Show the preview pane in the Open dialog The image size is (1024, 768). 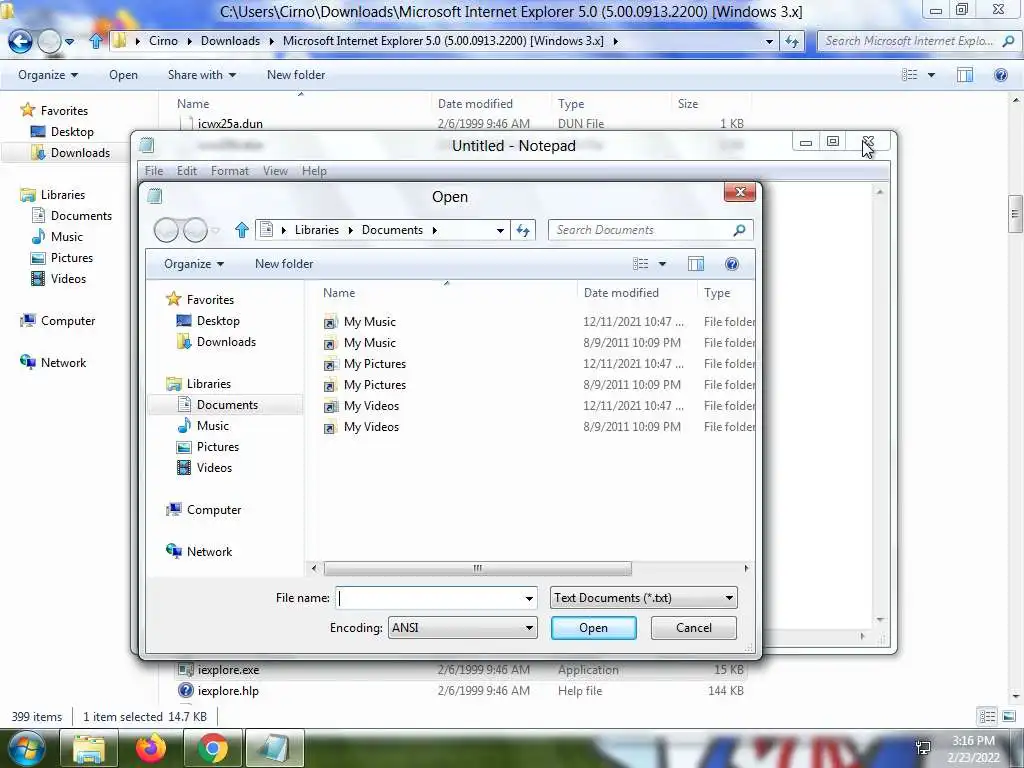[x=696, y=264]
